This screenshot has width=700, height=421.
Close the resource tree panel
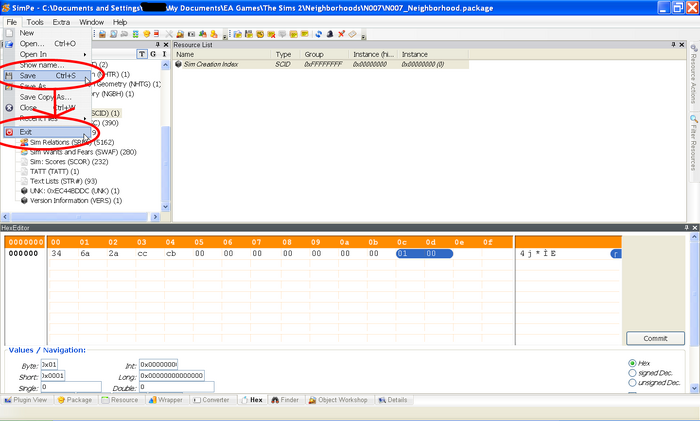coord(166,45)
